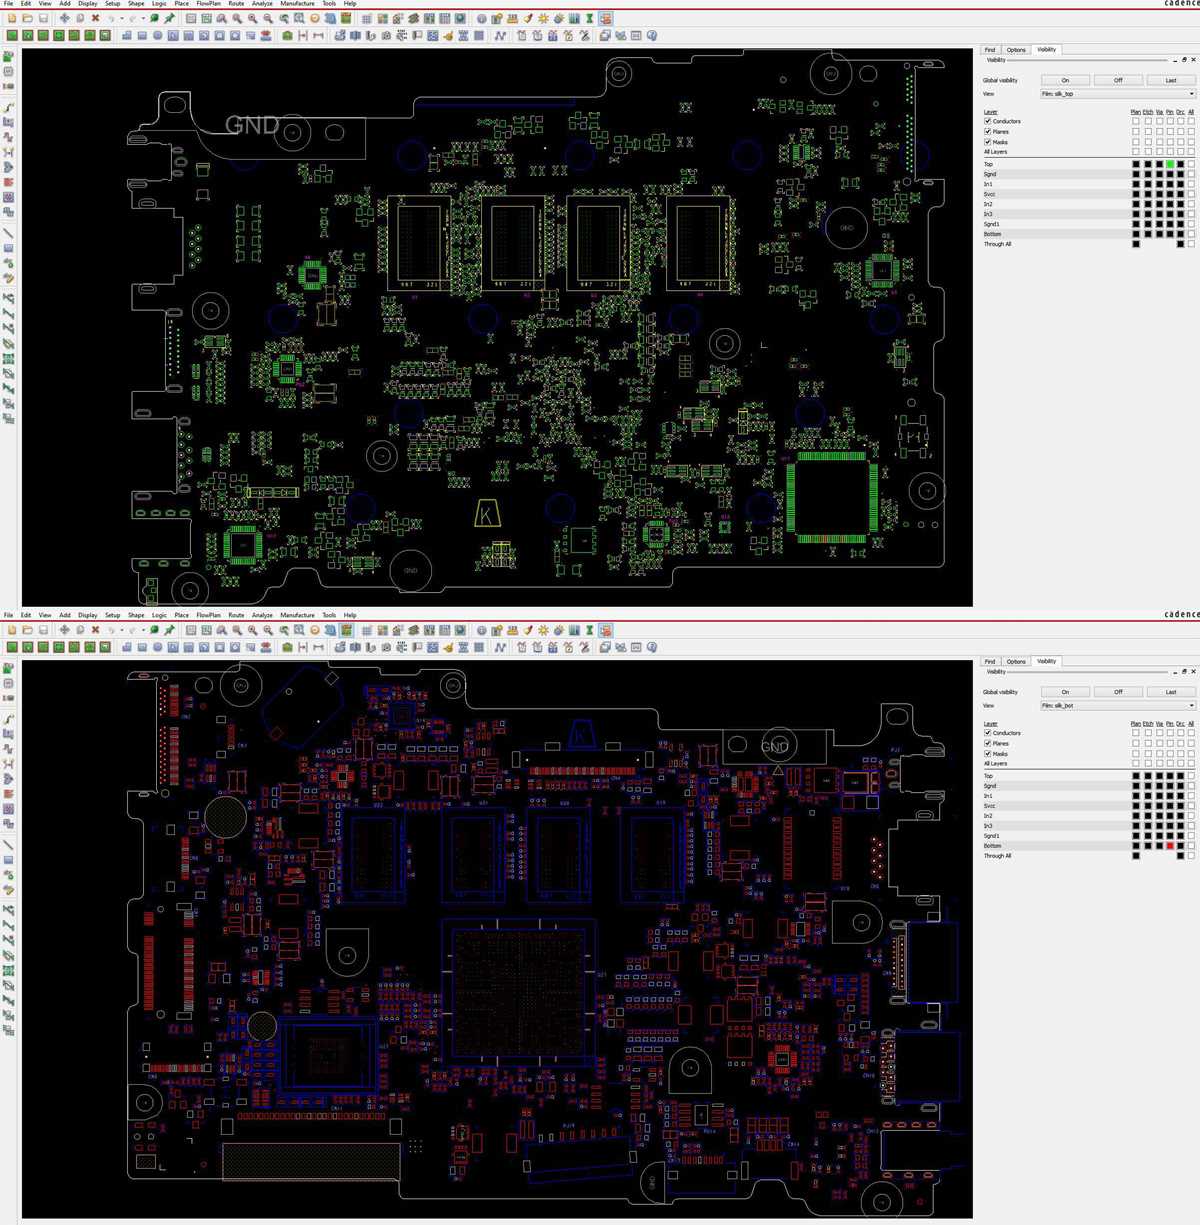Image resolution: width=1200 pixels, height=1225 pixels.
Task: Click Global visibility On button in silk_top window
Action: [1065, 80]
